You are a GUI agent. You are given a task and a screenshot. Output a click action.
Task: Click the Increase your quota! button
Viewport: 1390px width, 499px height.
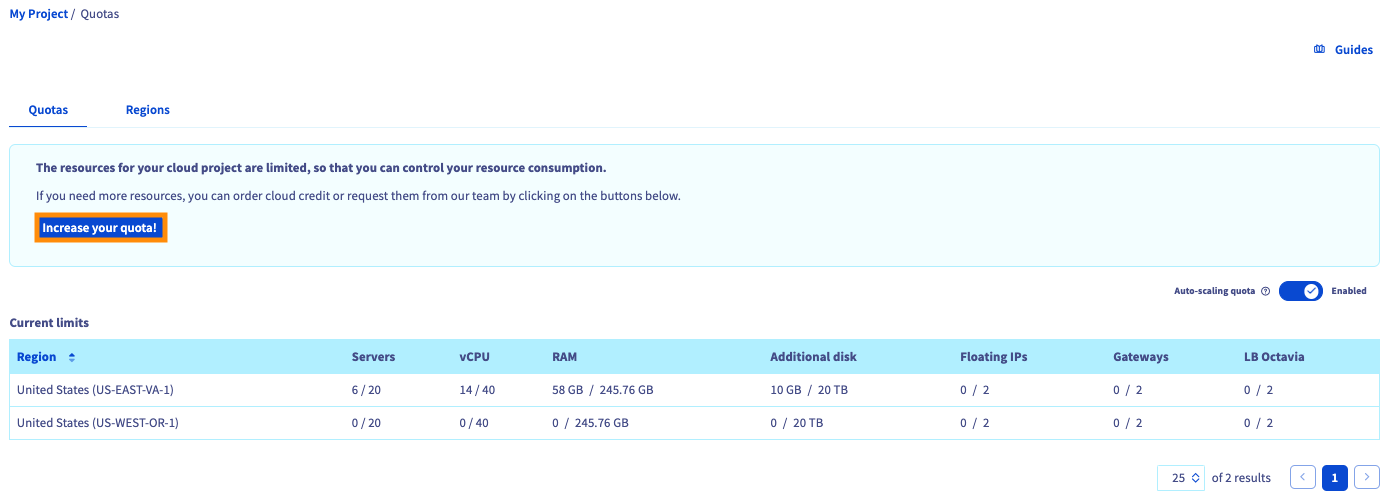[100, 228]
